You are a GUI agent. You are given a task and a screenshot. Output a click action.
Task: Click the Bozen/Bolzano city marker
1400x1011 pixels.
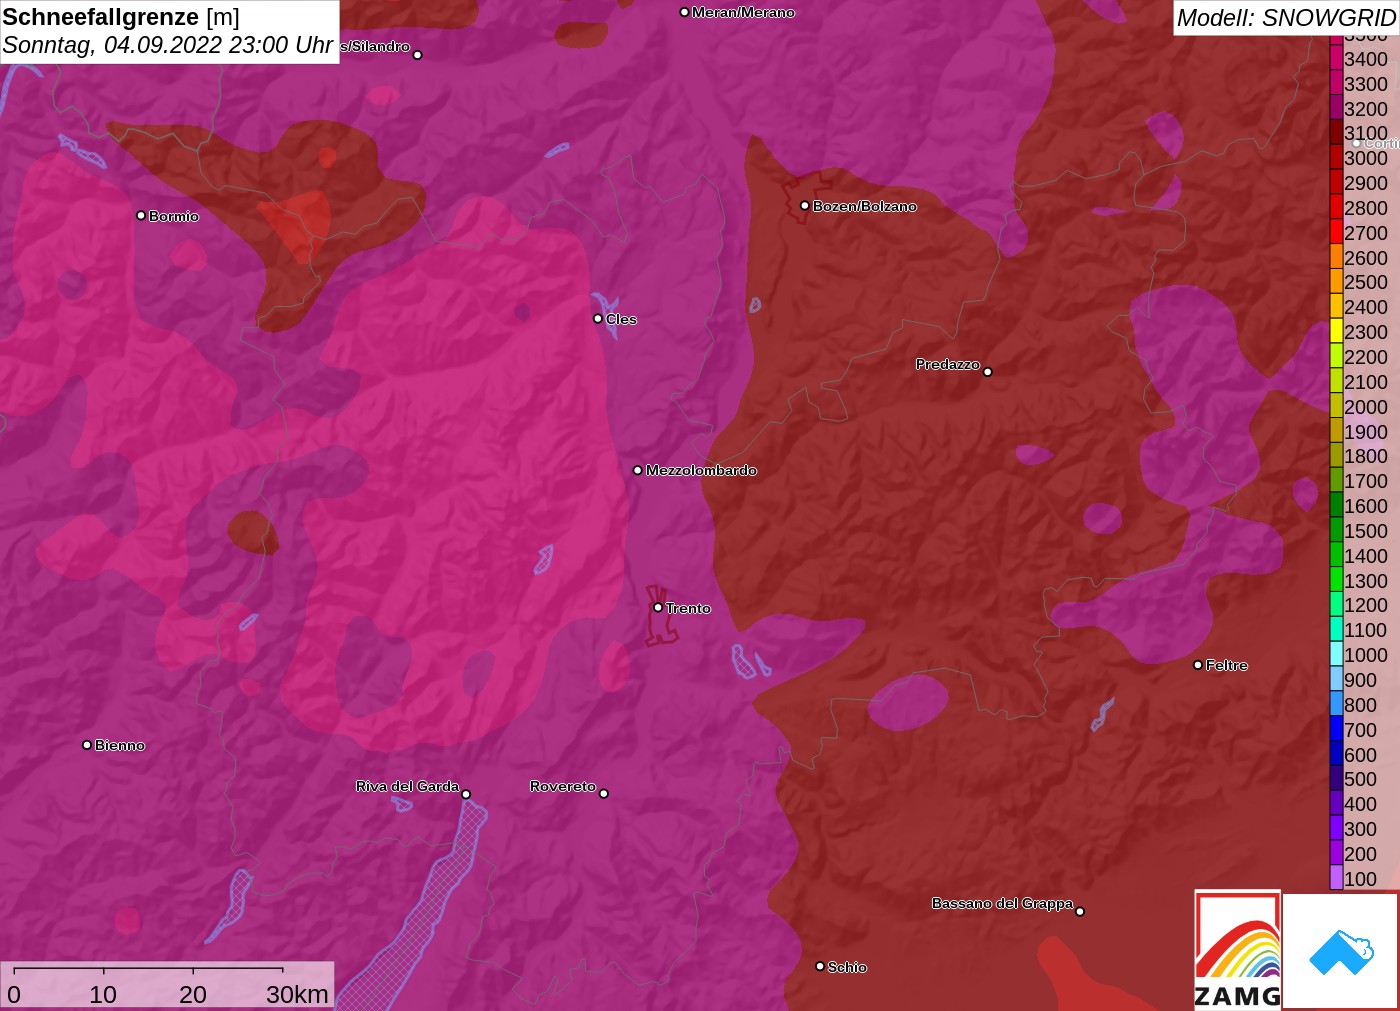click(x=804, y=205)
